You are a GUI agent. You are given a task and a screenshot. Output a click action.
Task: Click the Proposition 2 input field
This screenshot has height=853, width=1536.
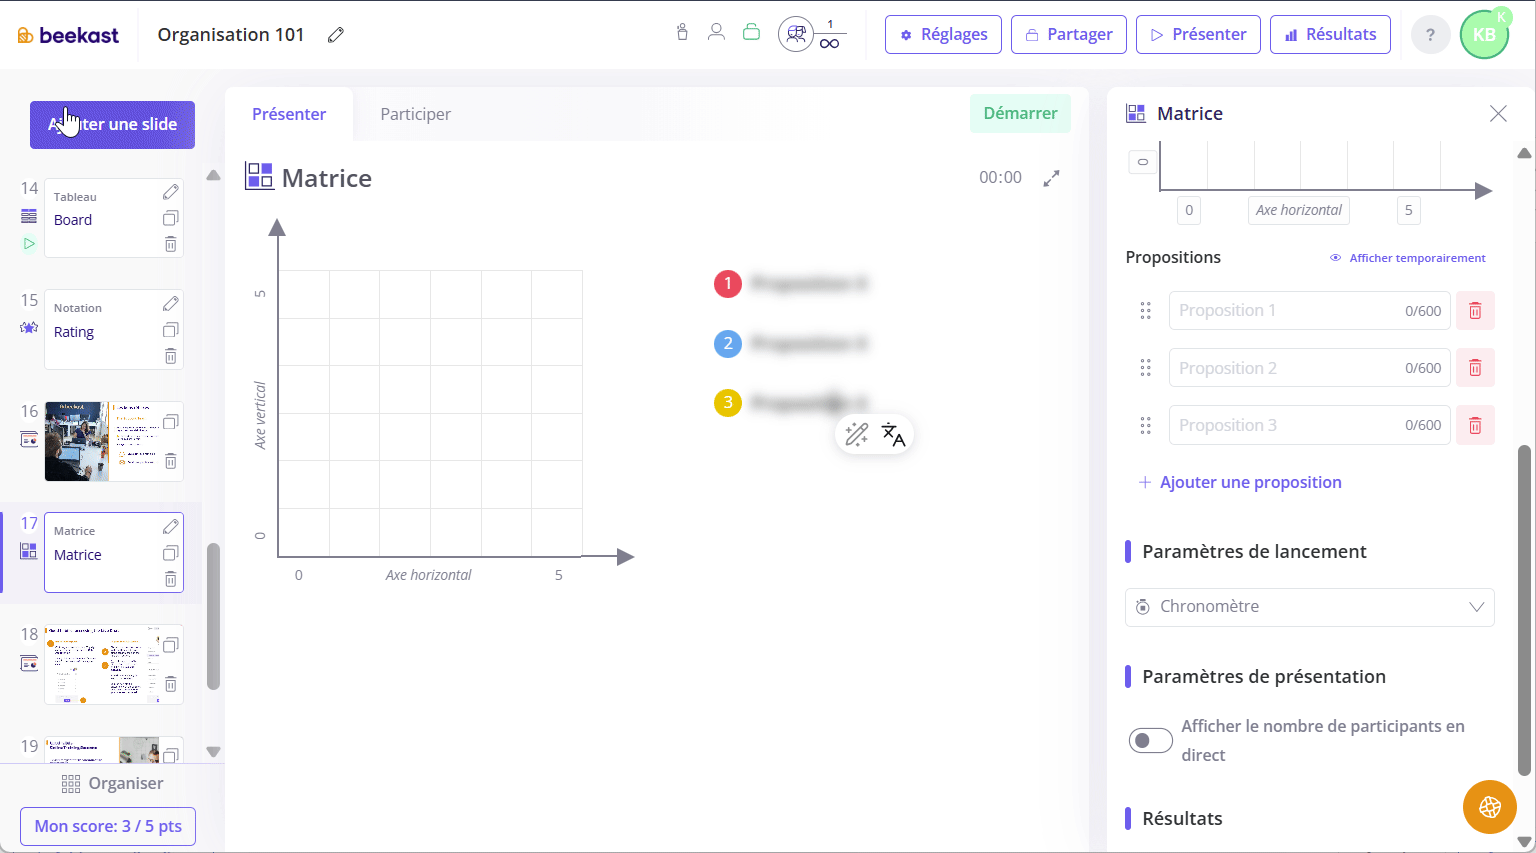1309,368
